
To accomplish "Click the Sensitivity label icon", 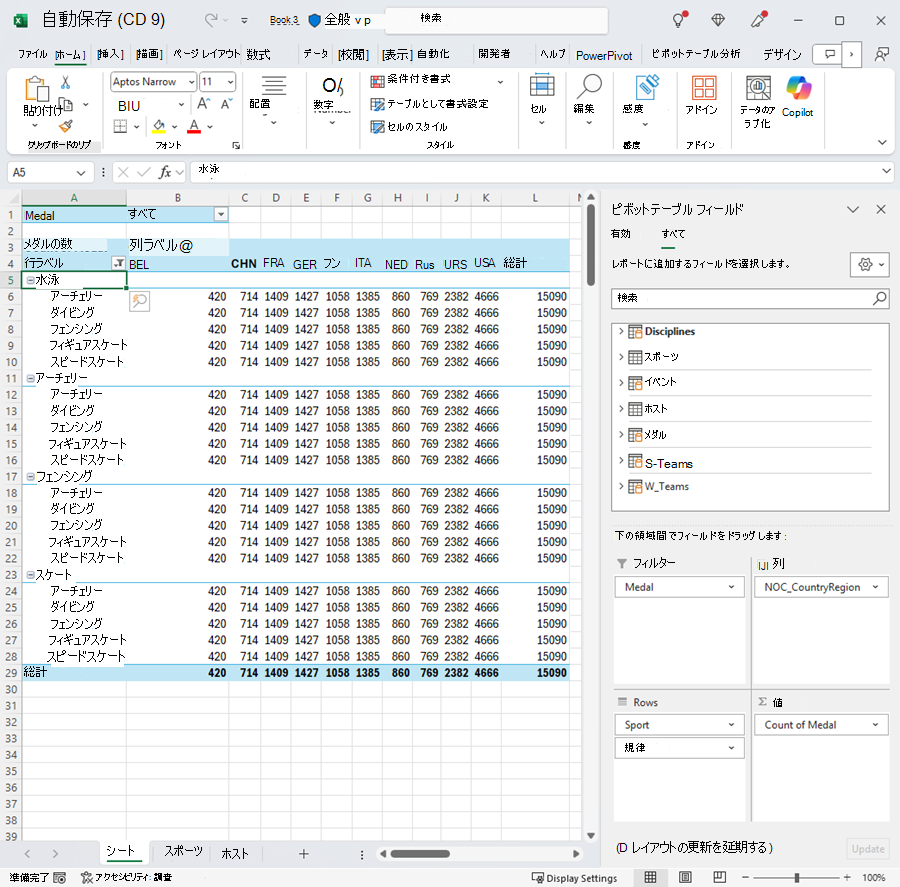I will [647, 87].
